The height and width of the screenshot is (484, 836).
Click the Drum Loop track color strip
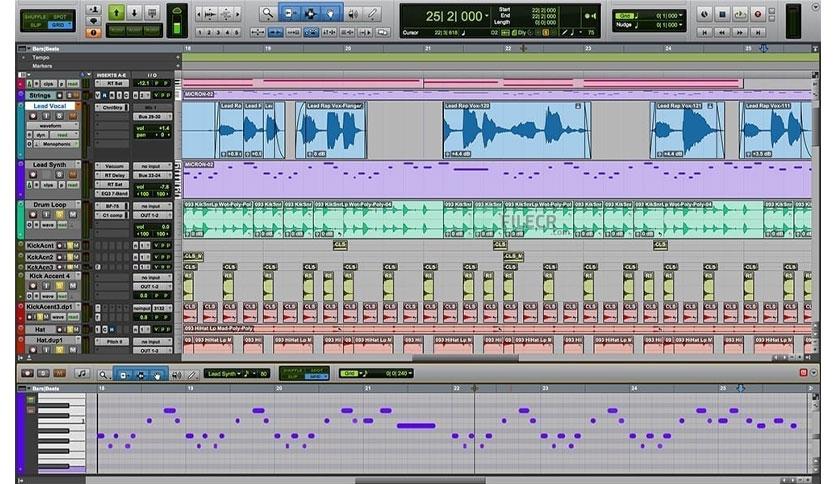click(20, 220)
